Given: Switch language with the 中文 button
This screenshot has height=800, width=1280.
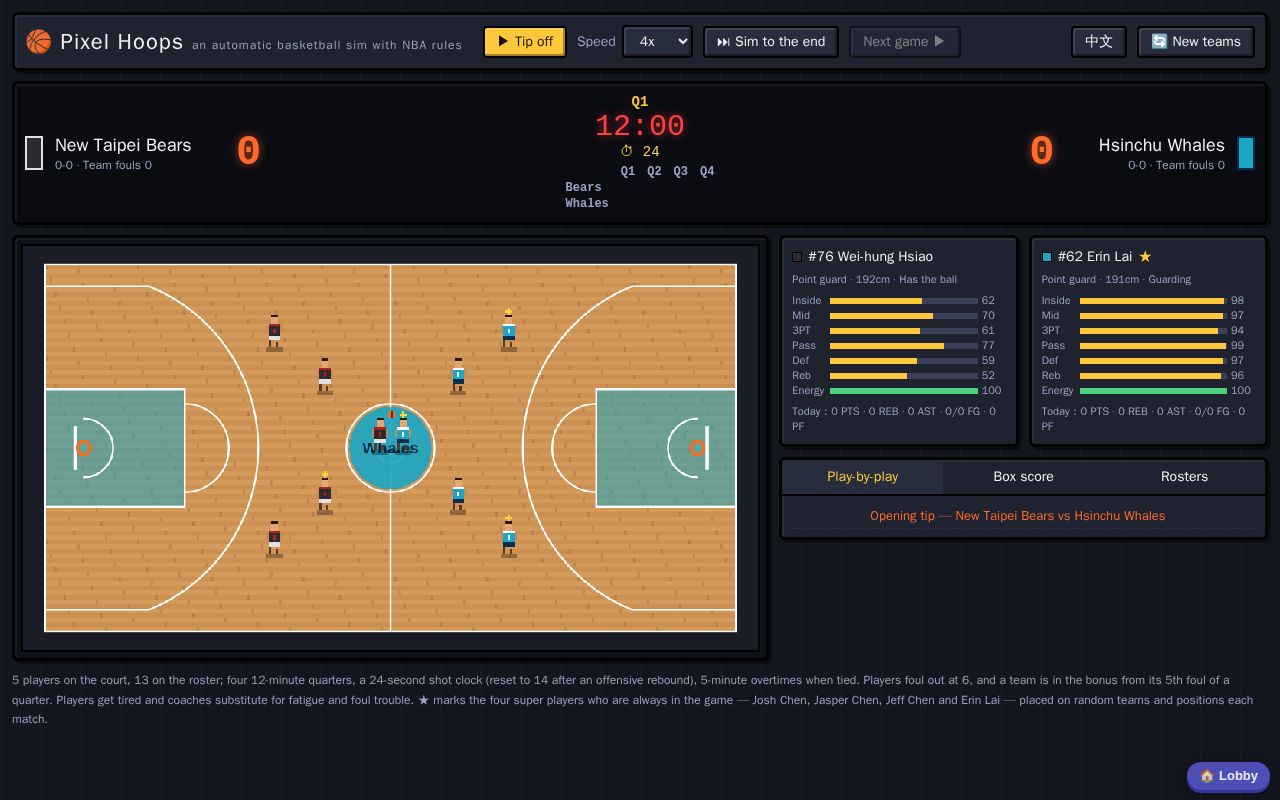Looking at the screenshot, I should (x=1099, y=42).
